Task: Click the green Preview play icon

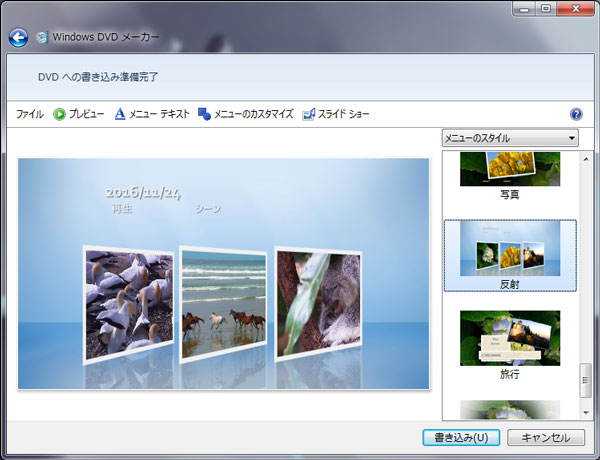Action: coord(59,114)
